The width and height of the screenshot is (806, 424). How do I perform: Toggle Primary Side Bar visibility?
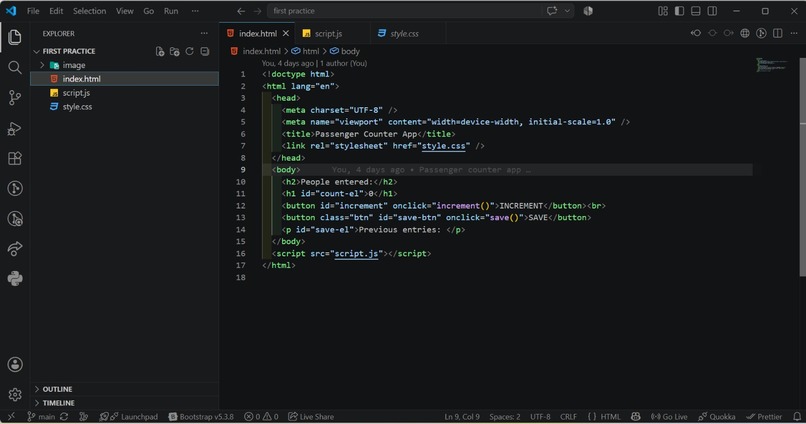pos(679,11)
